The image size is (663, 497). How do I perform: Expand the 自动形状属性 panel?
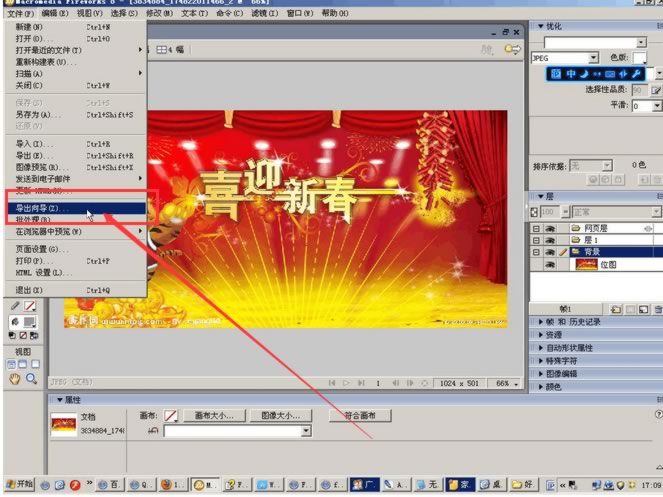click(540, 348)
